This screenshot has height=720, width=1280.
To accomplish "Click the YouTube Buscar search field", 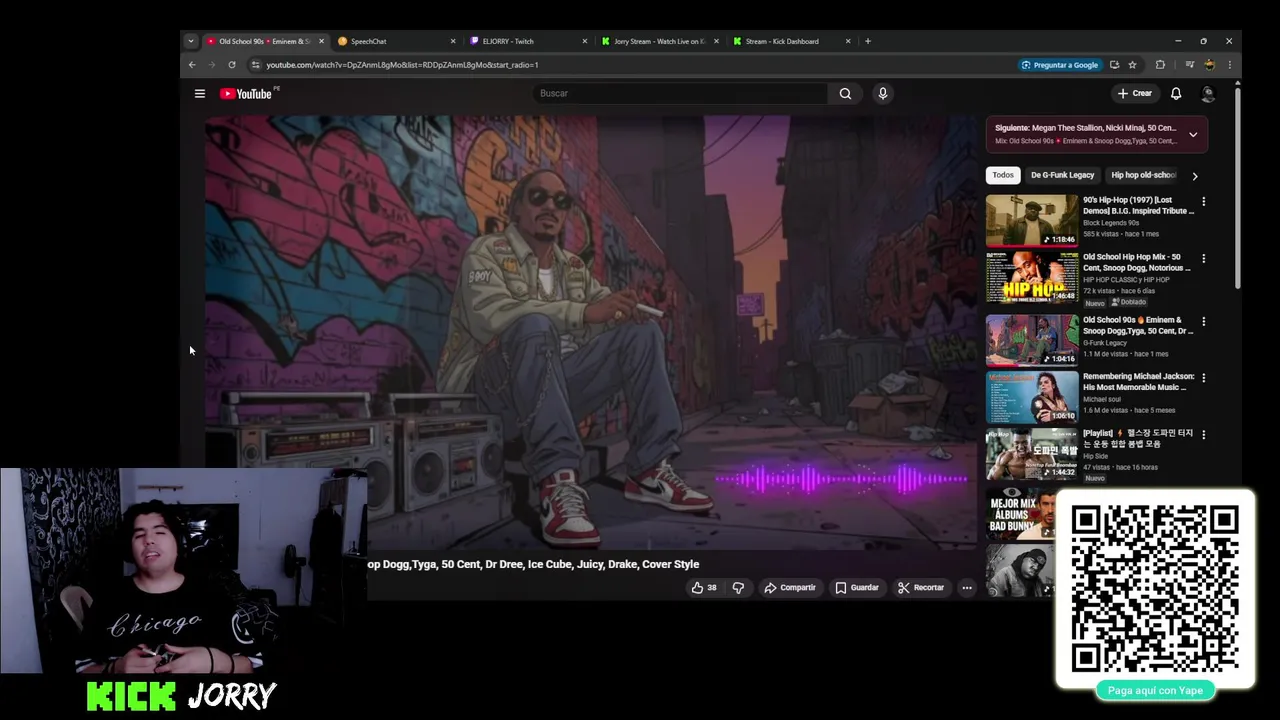I will pos(680,93).
